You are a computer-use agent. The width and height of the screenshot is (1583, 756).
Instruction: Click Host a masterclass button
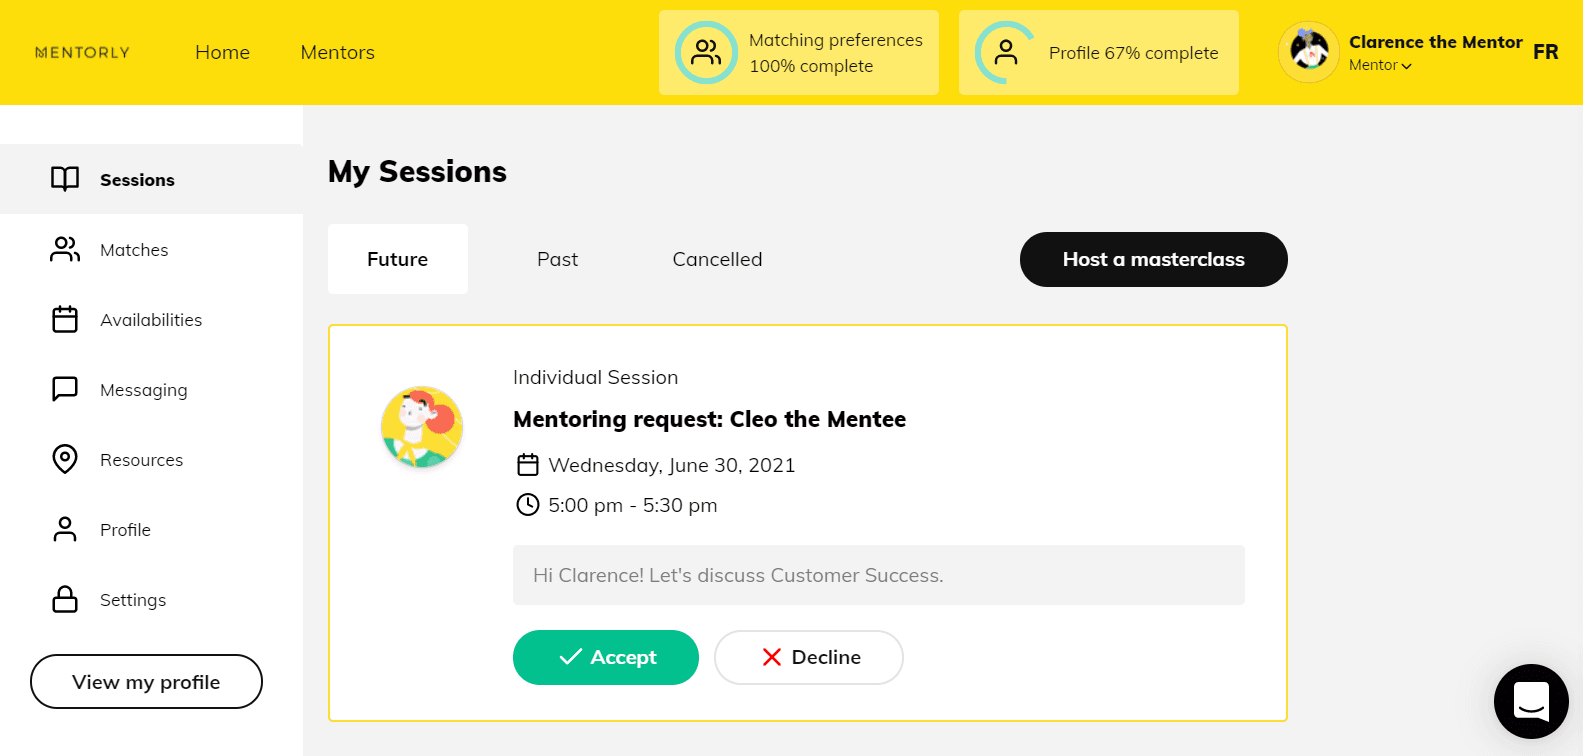tap(1153, 259)
